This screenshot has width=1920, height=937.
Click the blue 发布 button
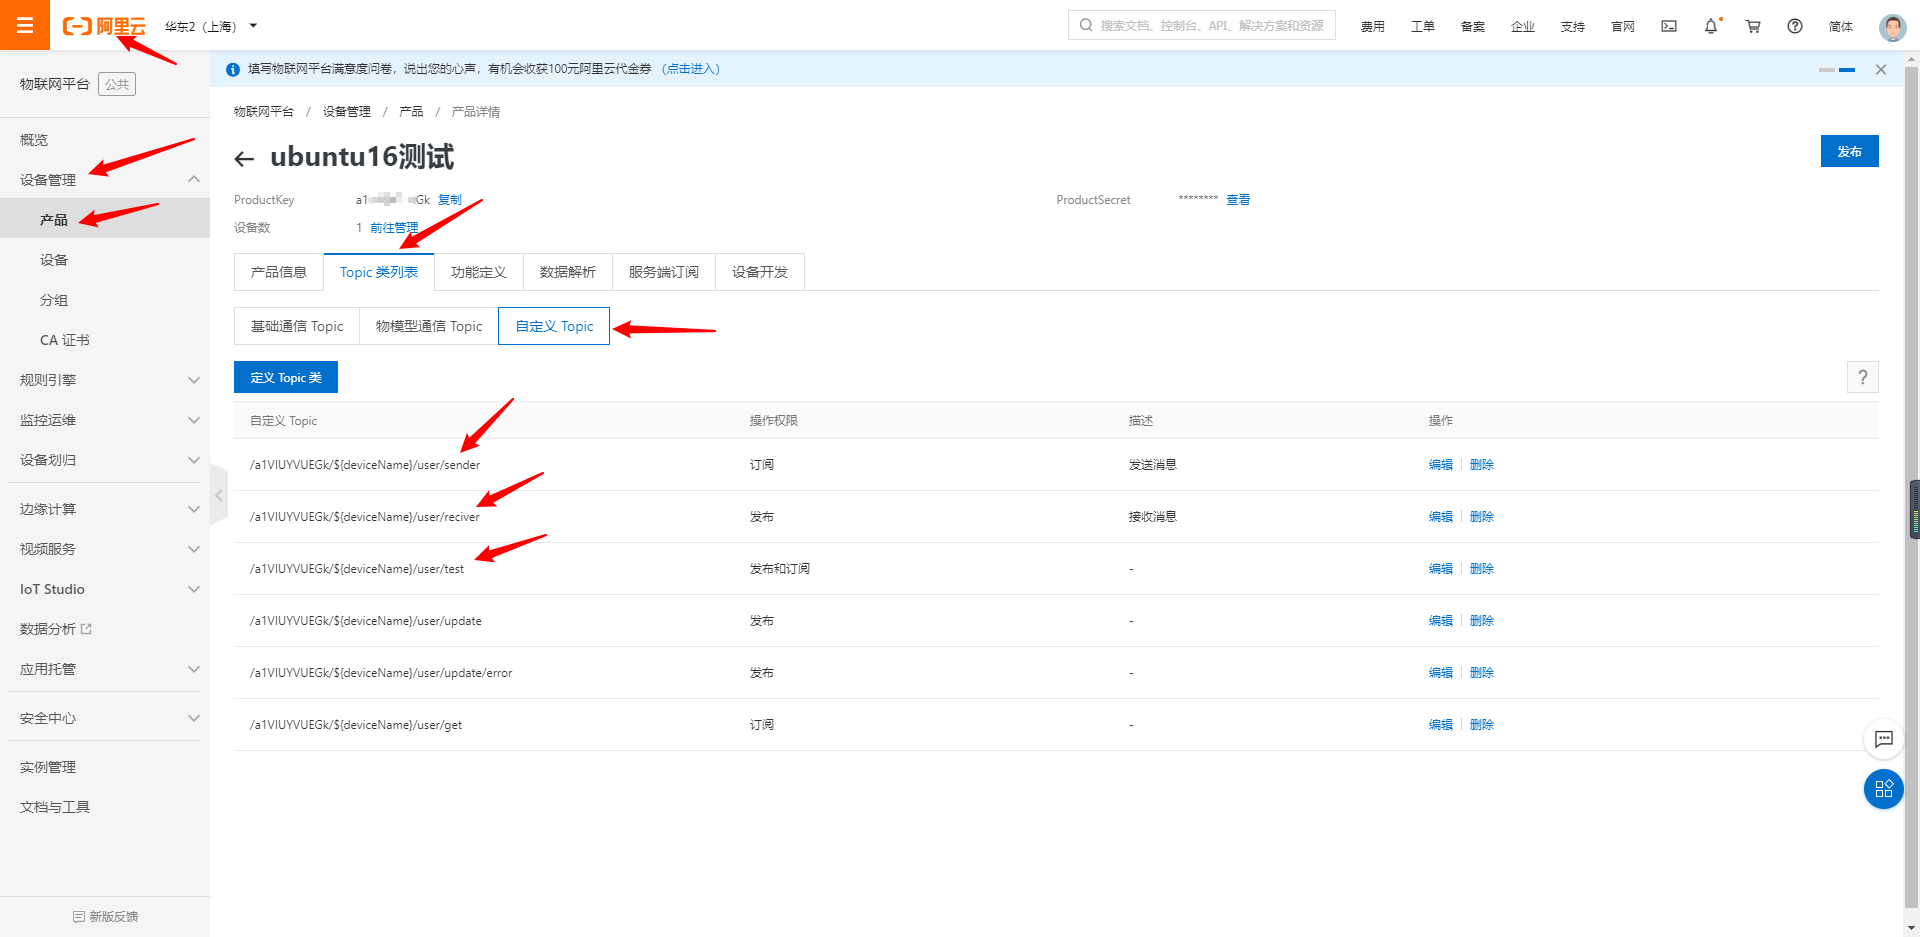point(1850,151)
